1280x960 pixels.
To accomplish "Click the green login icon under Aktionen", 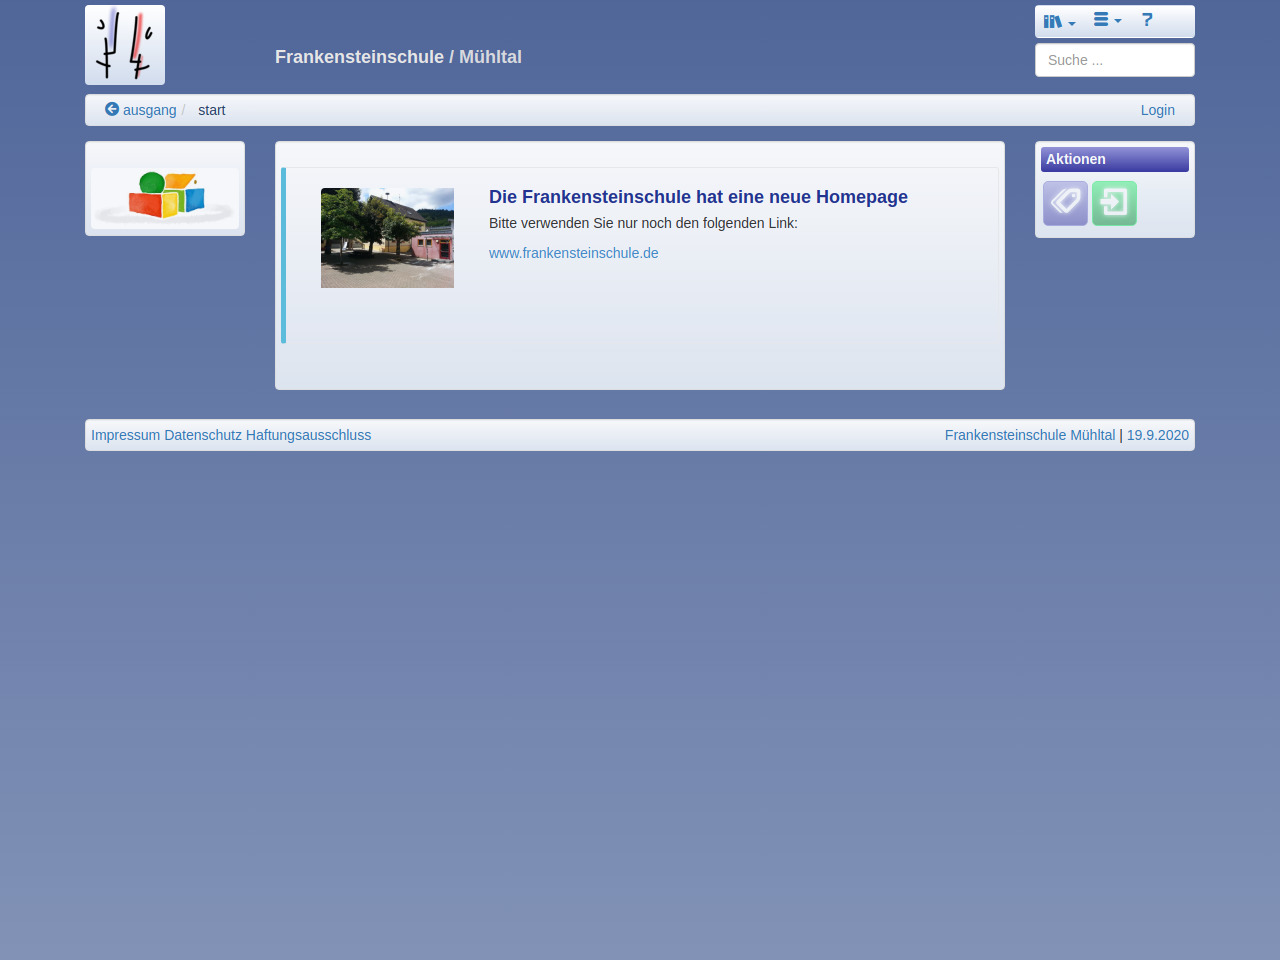I will click(x=1114, y=203).
